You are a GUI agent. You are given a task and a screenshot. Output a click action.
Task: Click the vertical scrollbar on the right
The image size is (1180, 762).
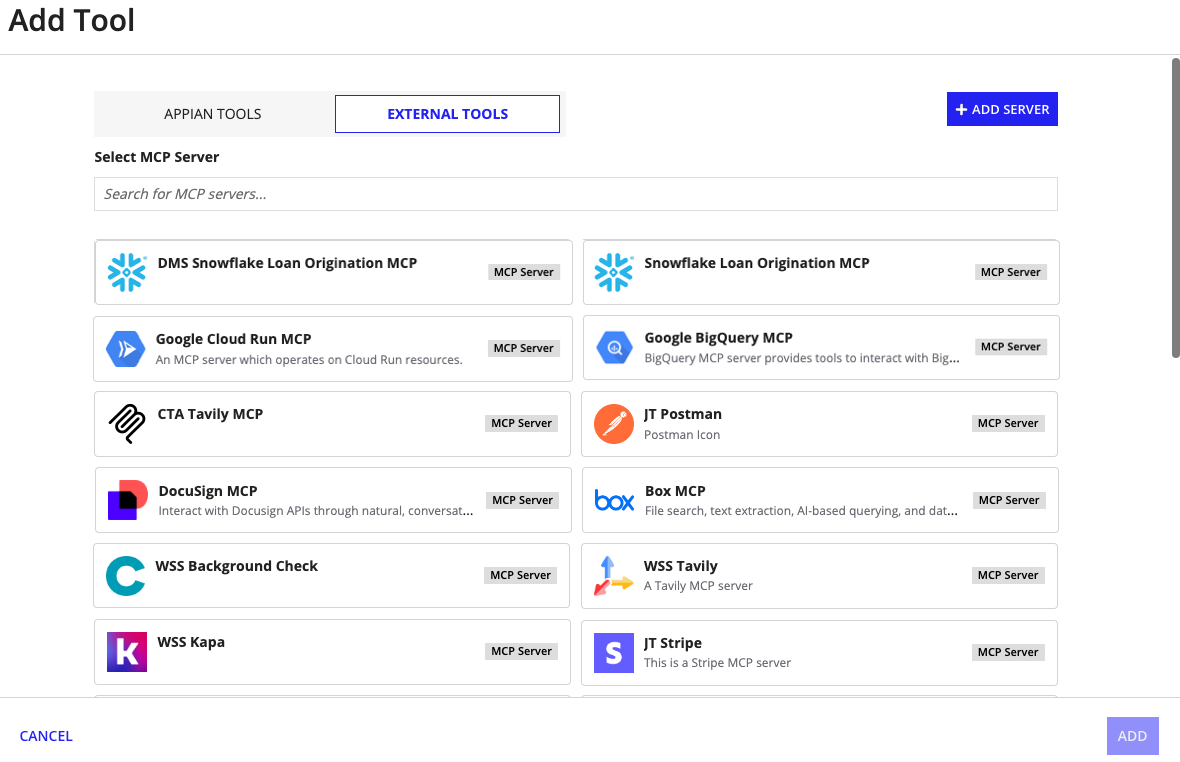coord(1175,207)
